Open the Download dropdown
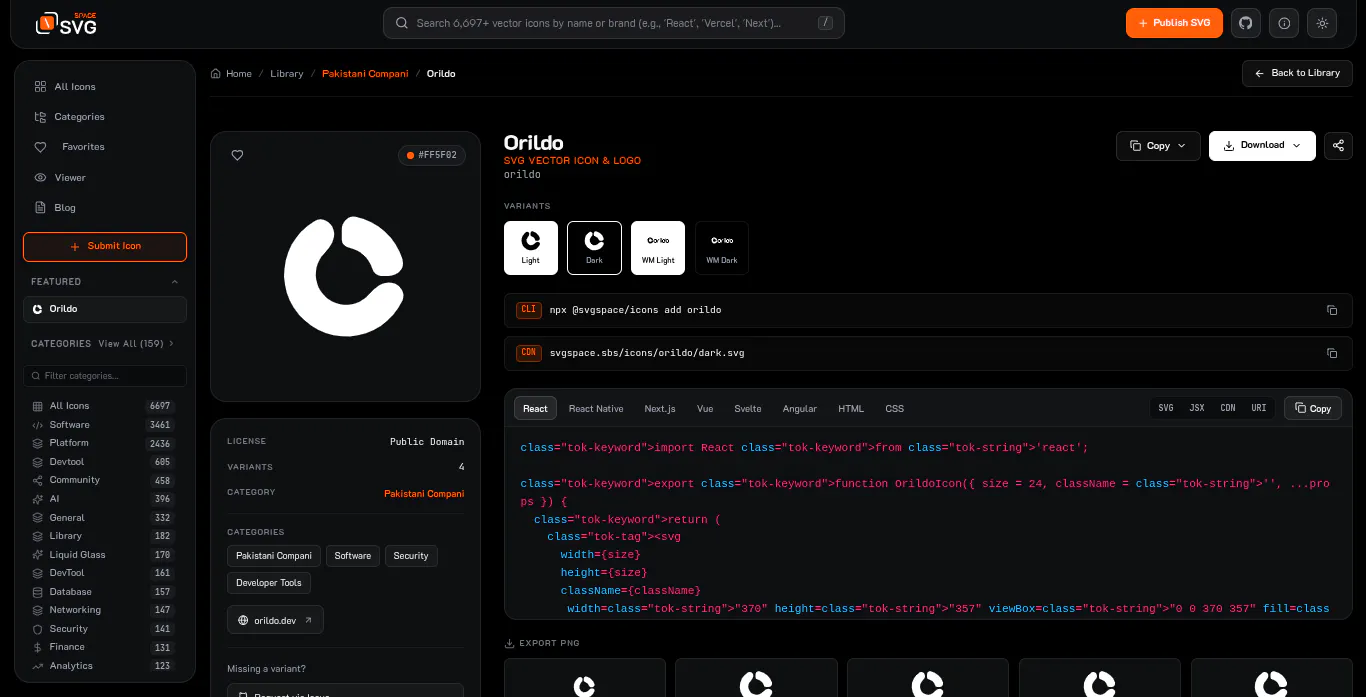The image size is (1366, 697). [x=1262, y=145]
